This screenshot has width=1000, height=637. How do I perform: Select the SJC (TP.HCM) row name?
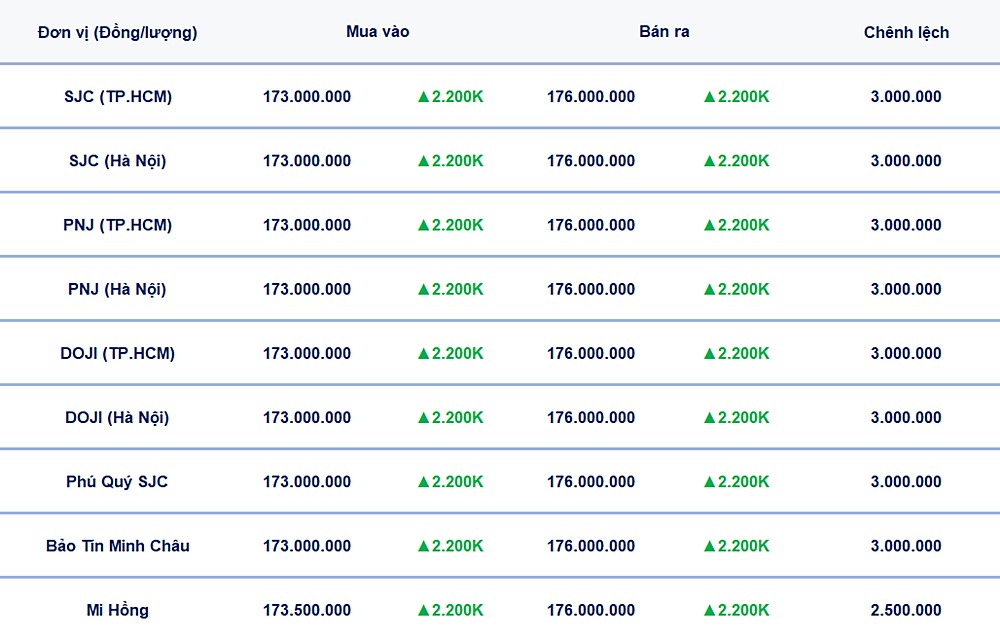pyautogui.click(x=117, y=97)
